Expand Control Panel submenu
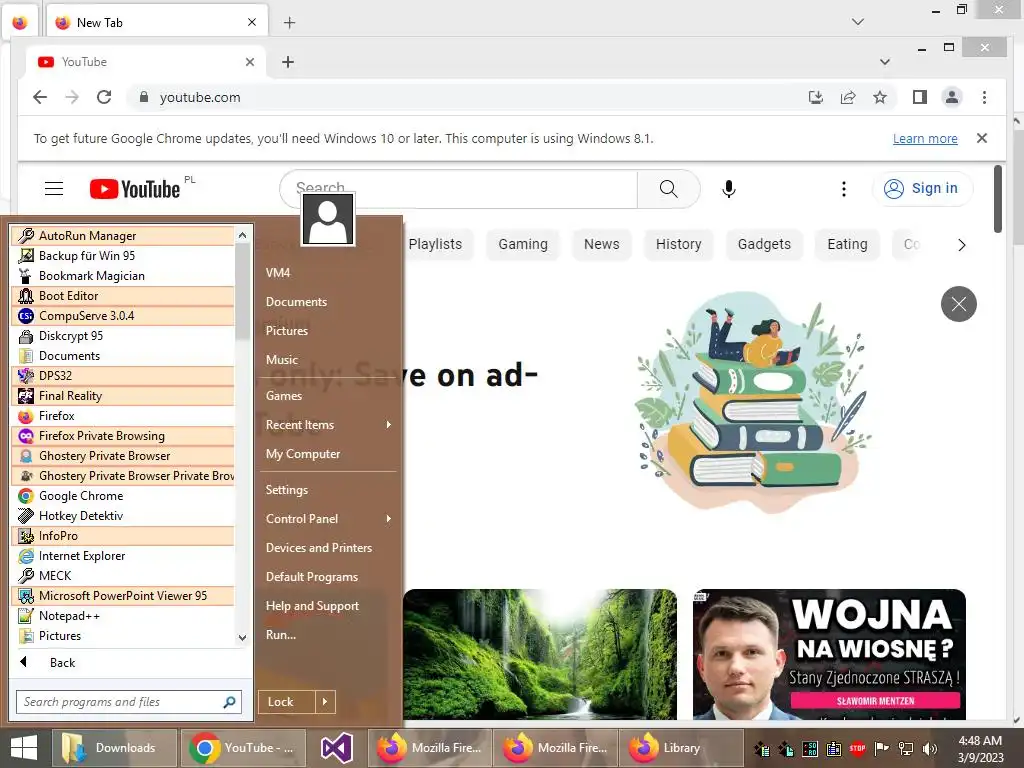 click(x=328, y=519)
